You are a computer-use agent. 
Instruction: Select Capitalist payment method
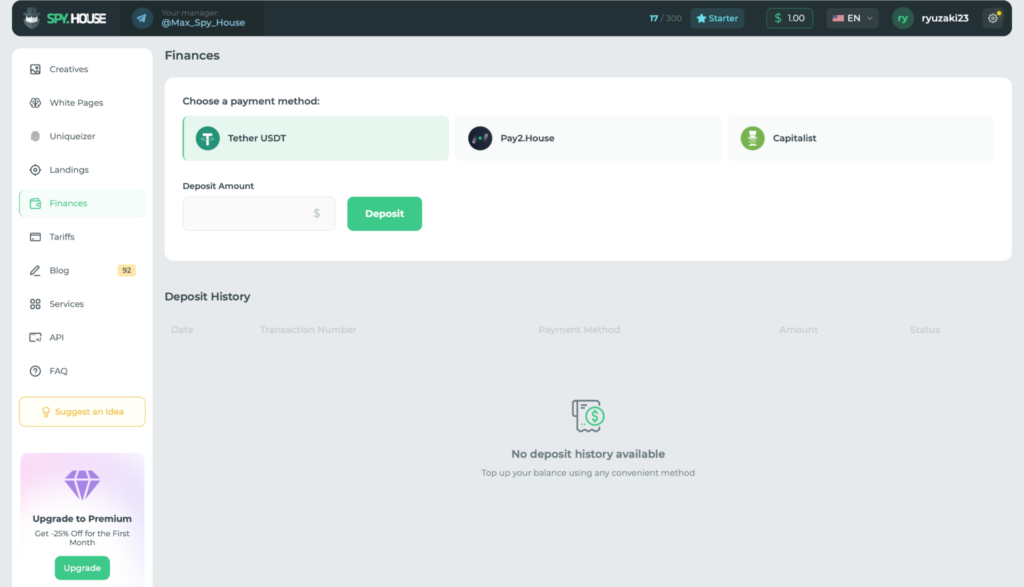click(861, 138)
